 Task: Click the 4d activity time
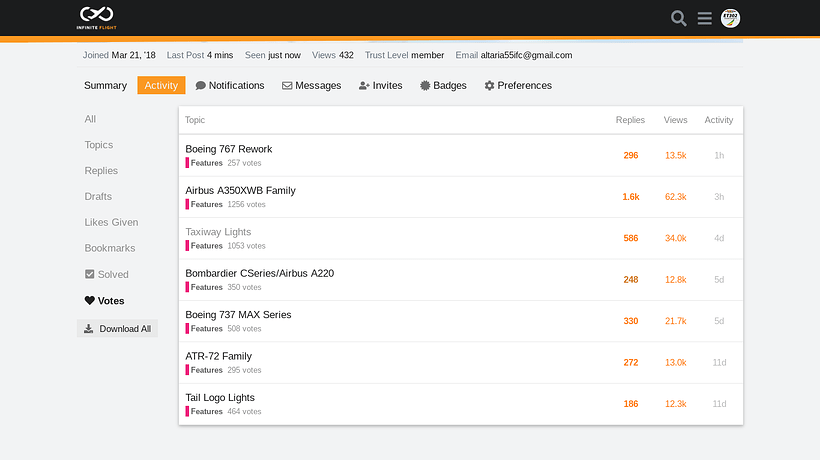719,238
